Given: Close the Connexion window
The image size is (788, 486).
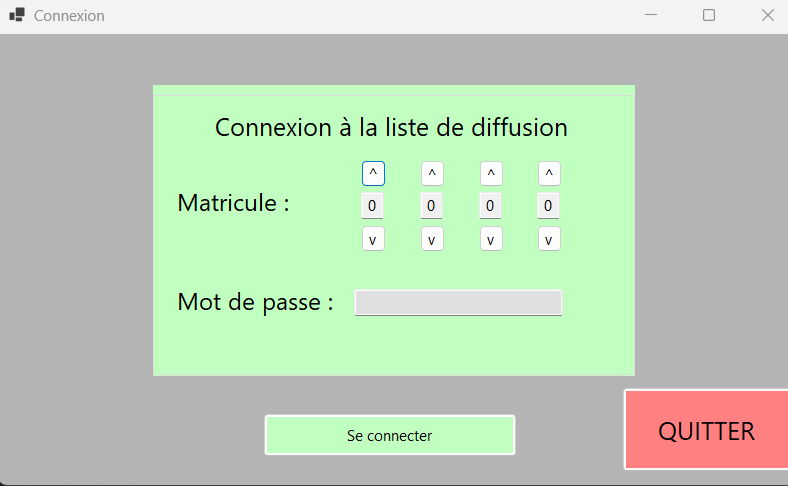Looking at the screenshot, I should [x=767, y=16].
